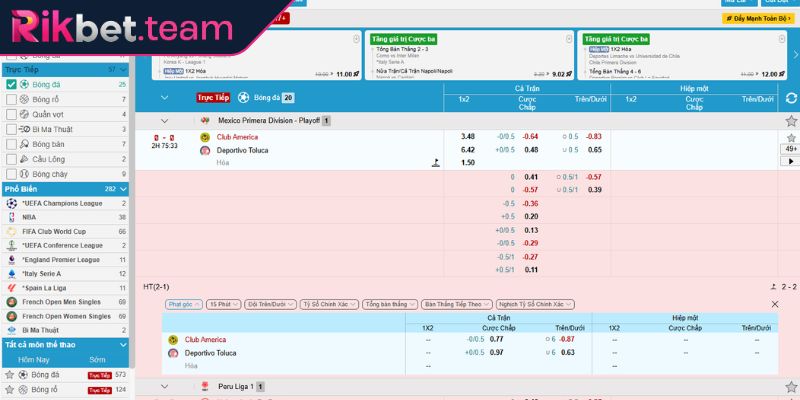Close the corner markets panel
The image size is (800, 400).
click(x=774, y=303)
